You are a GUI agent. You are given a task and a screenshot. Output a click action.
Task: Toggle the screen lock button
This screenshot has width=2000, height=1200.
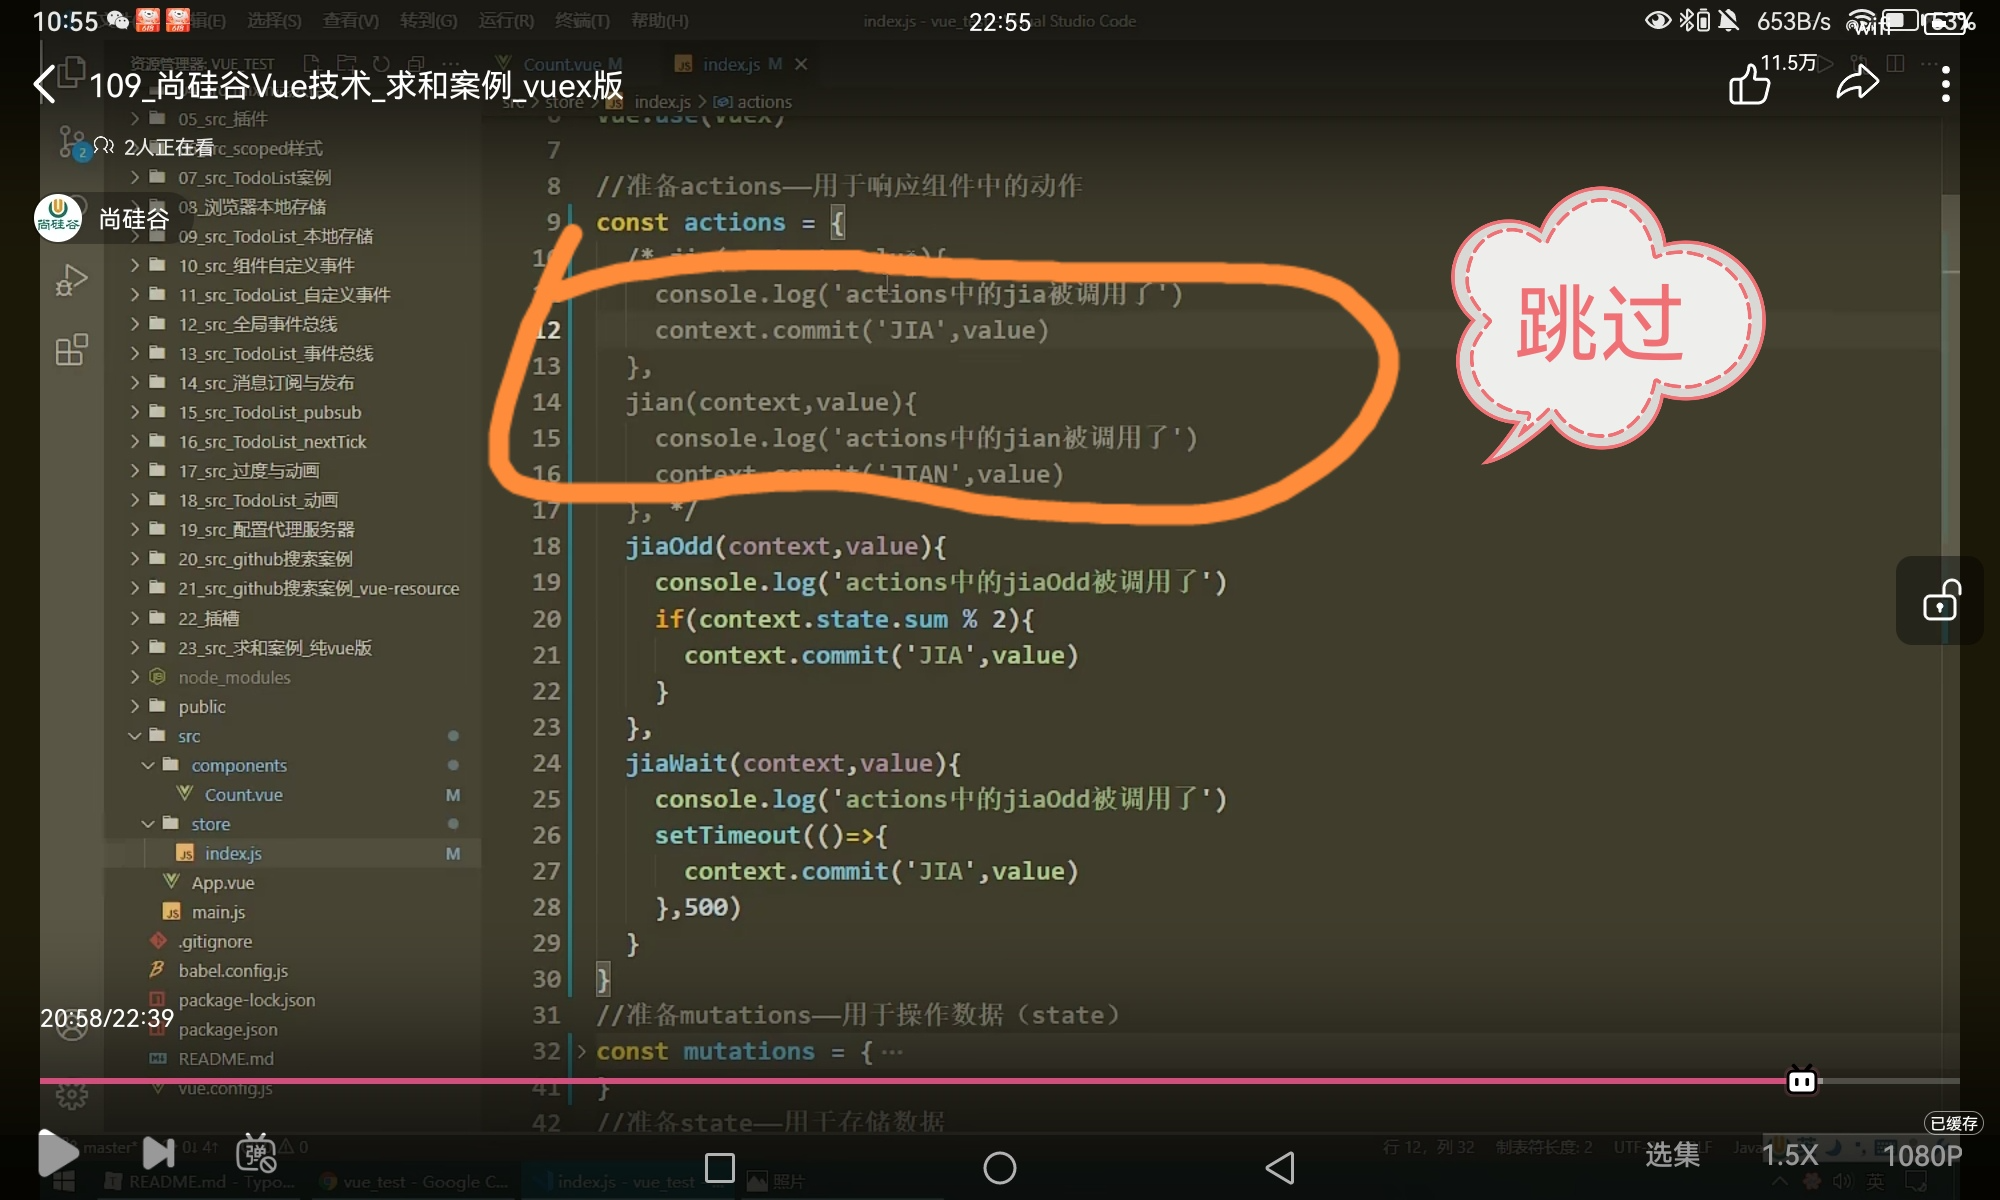tap(1940, 601)
